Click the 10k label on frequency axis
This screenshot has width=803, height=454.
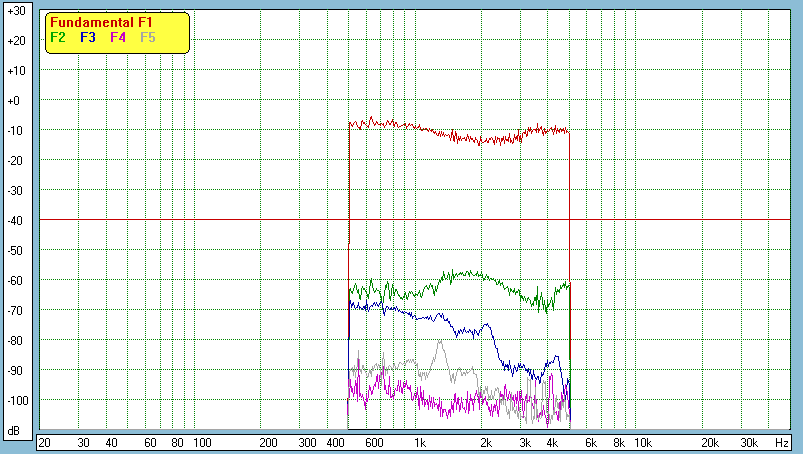pyautogui.click(x=646, y=442)
